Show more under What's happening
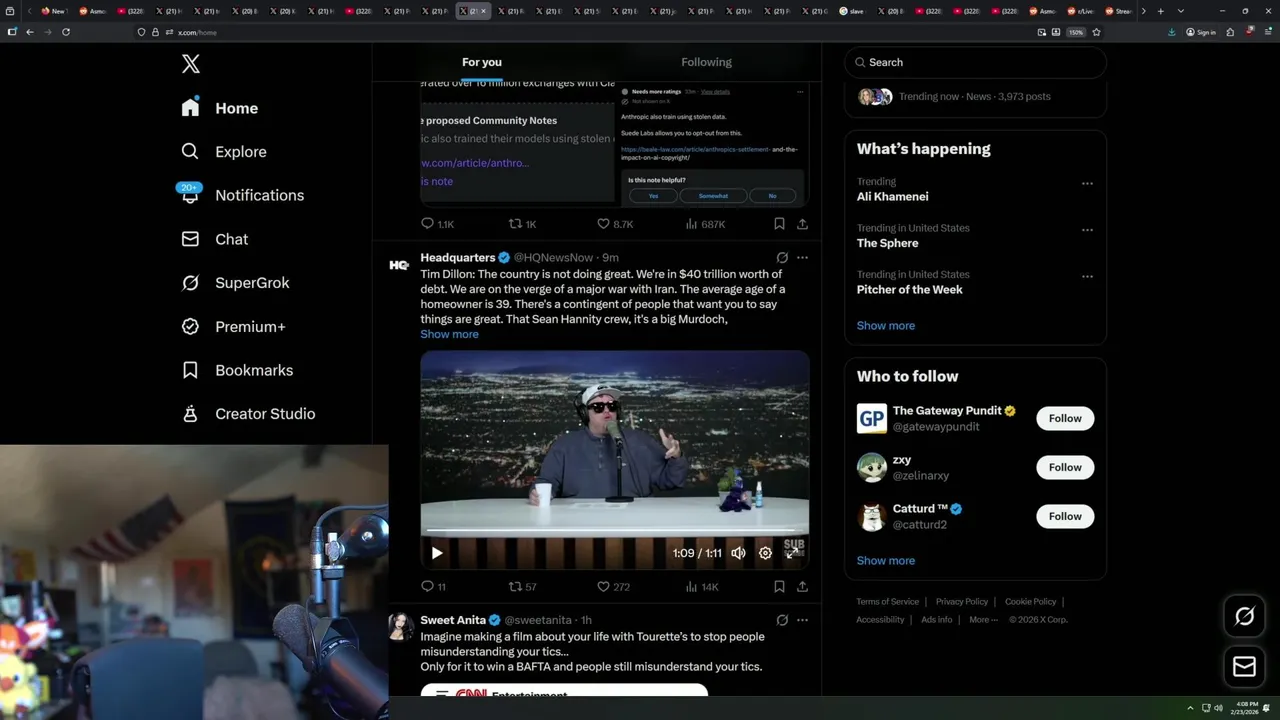Viewport: 1280px width, 720px height. click(x=886, y=326)
